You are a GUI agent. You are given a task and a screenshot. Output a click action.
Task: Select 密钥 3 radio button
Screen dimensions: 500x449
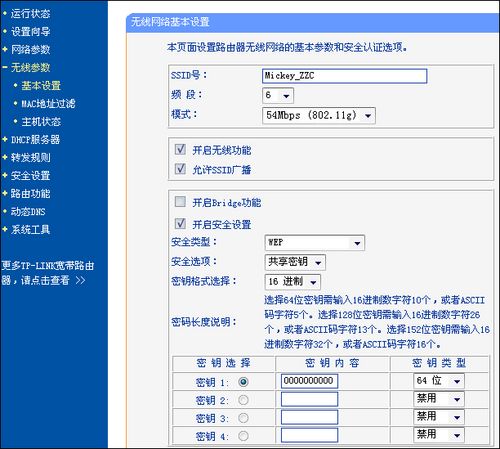pos(243,418)
